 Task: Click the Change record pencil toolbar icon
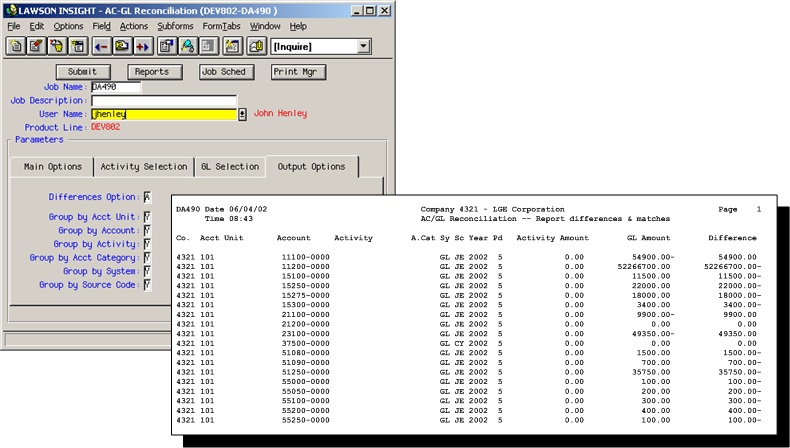(36, 46)
